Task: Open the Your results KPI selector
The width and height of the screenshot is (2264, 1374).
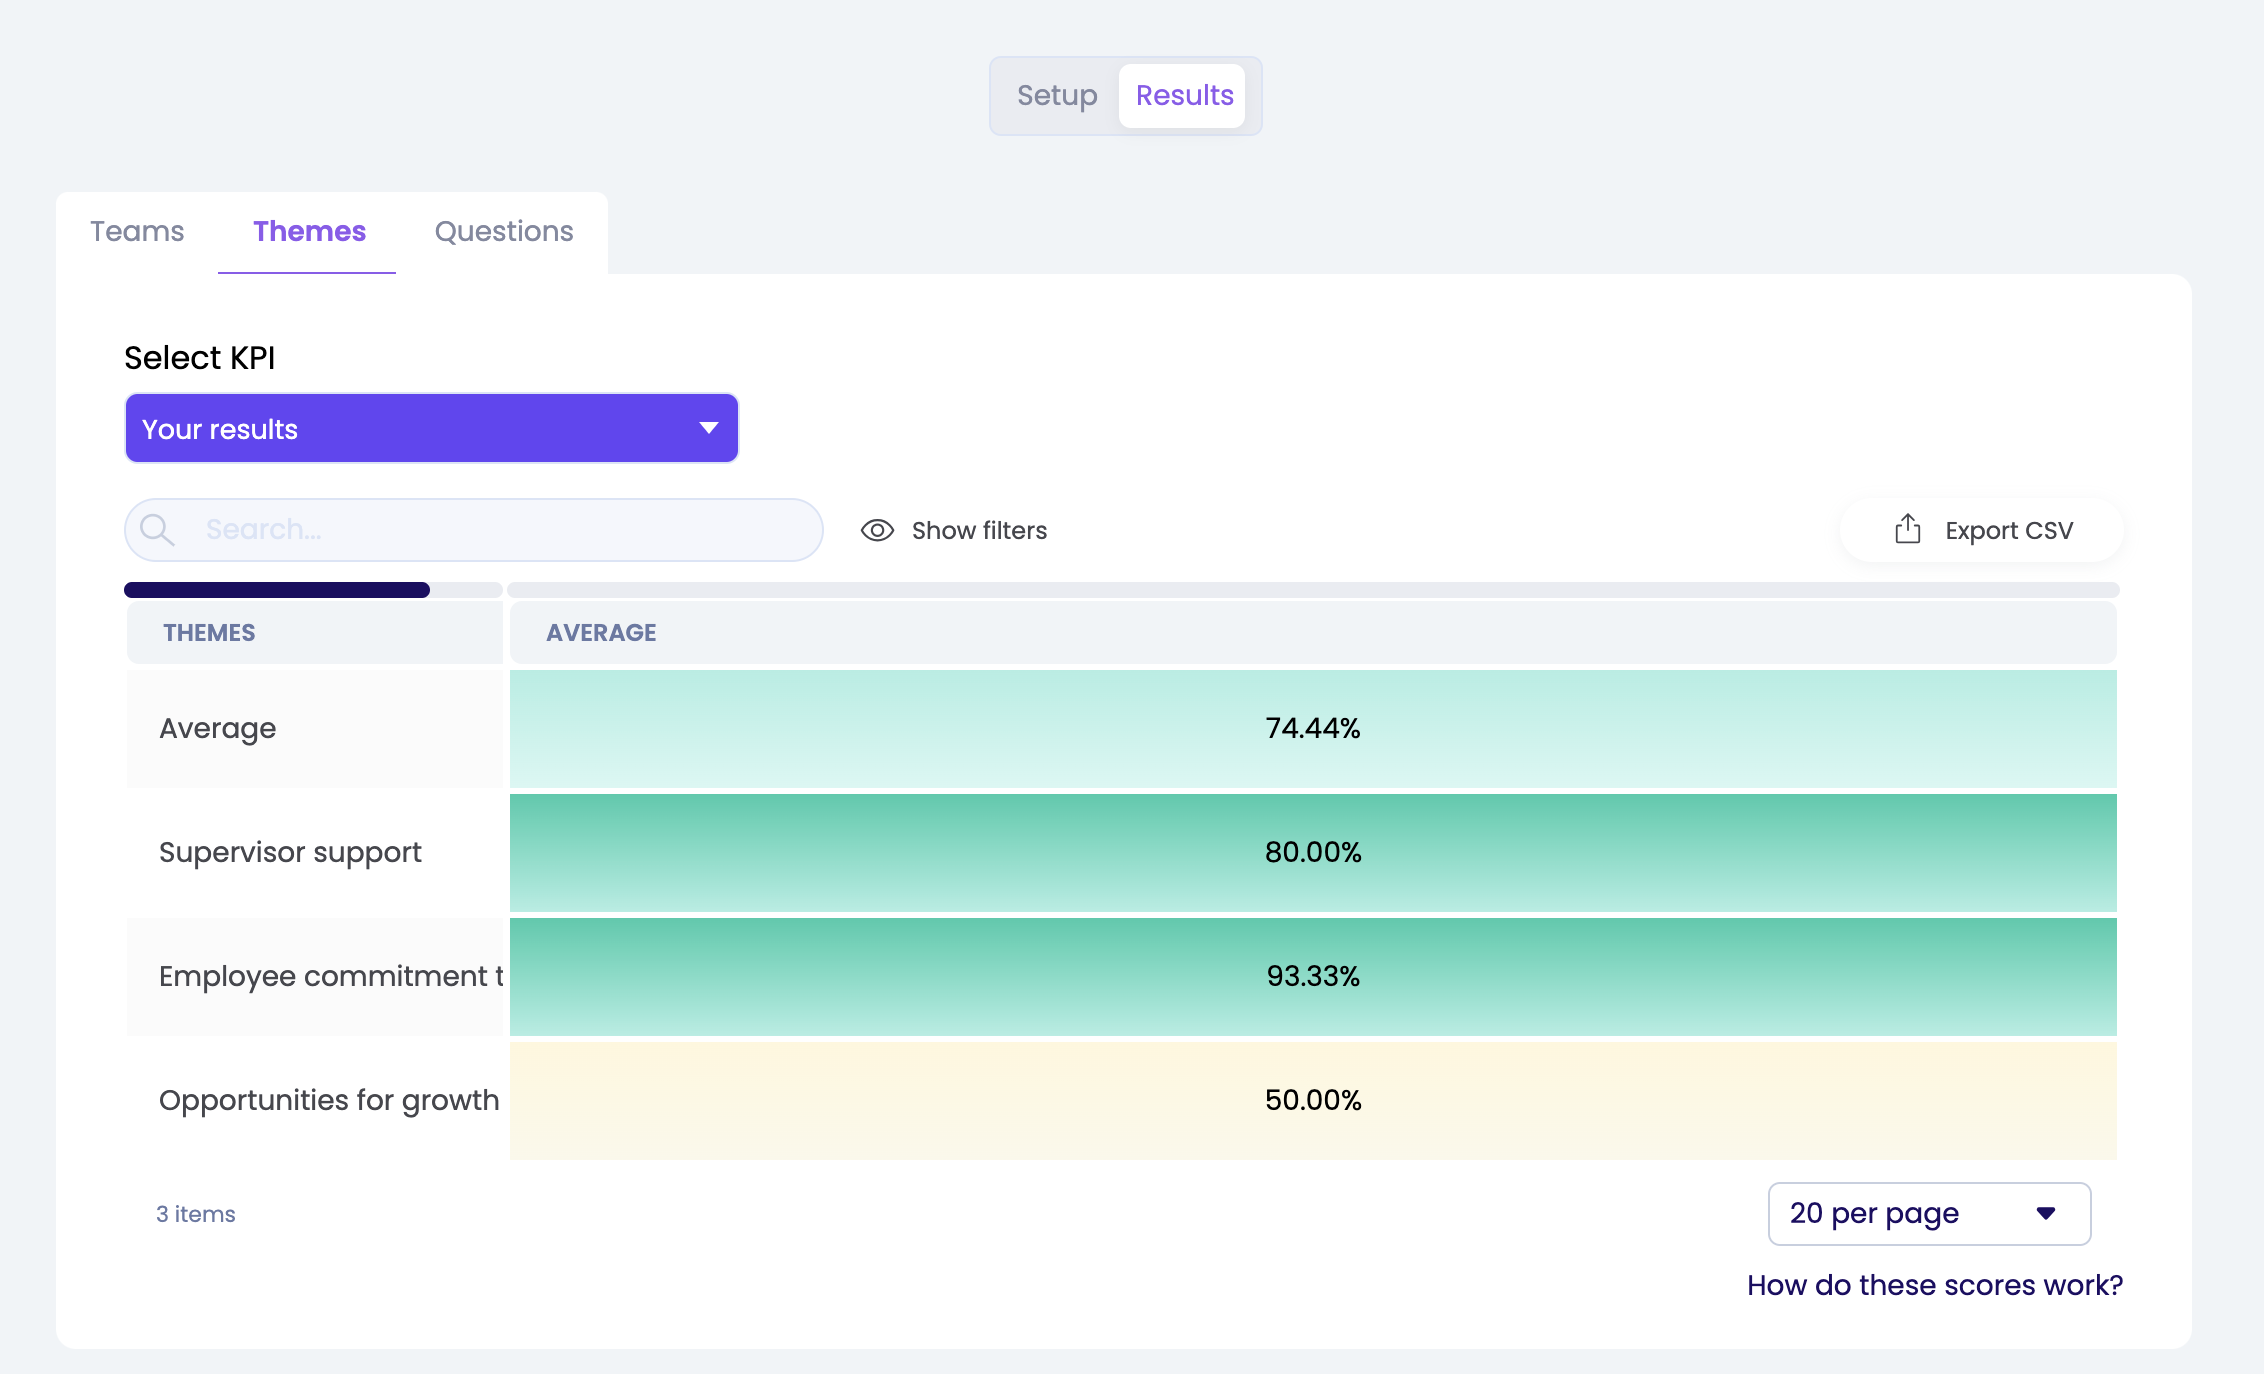Action: click(x=430, y=428)
